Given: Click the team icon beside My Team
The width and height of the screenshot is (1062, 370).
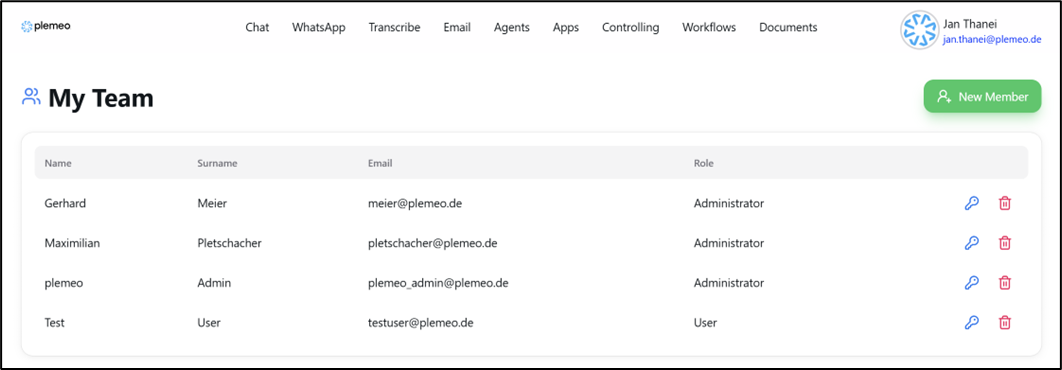Looking at the screenshot, I should point(31,97).
